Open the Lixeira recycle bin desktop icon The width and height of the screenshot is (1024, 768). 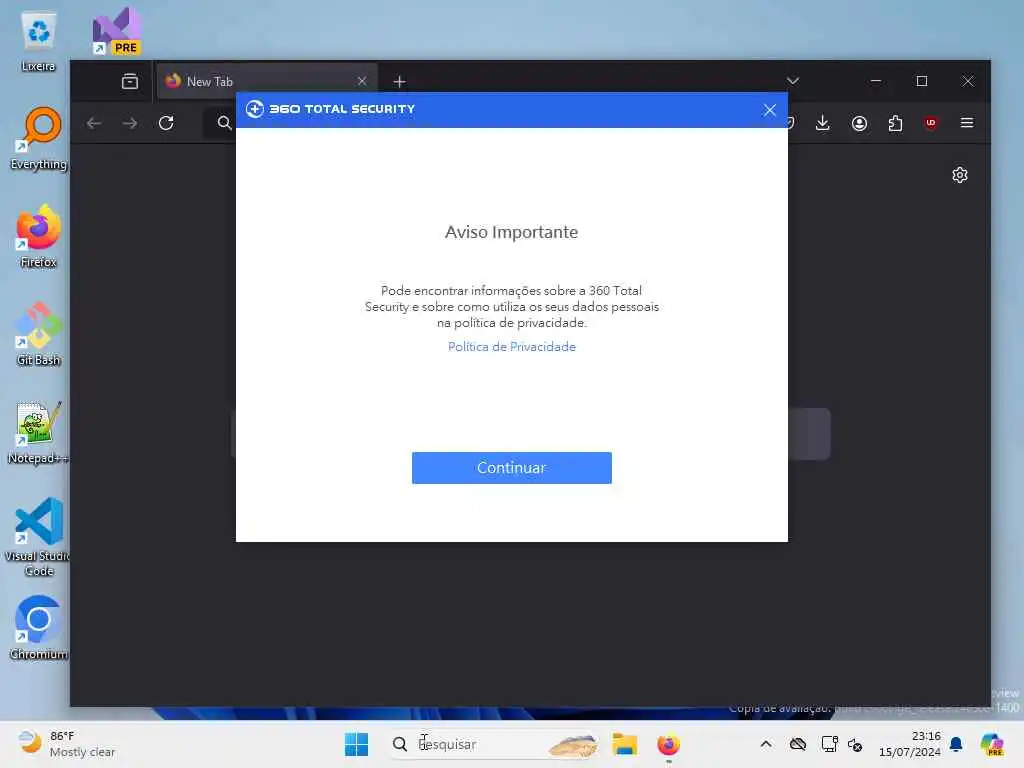click(x=39, y=40)
